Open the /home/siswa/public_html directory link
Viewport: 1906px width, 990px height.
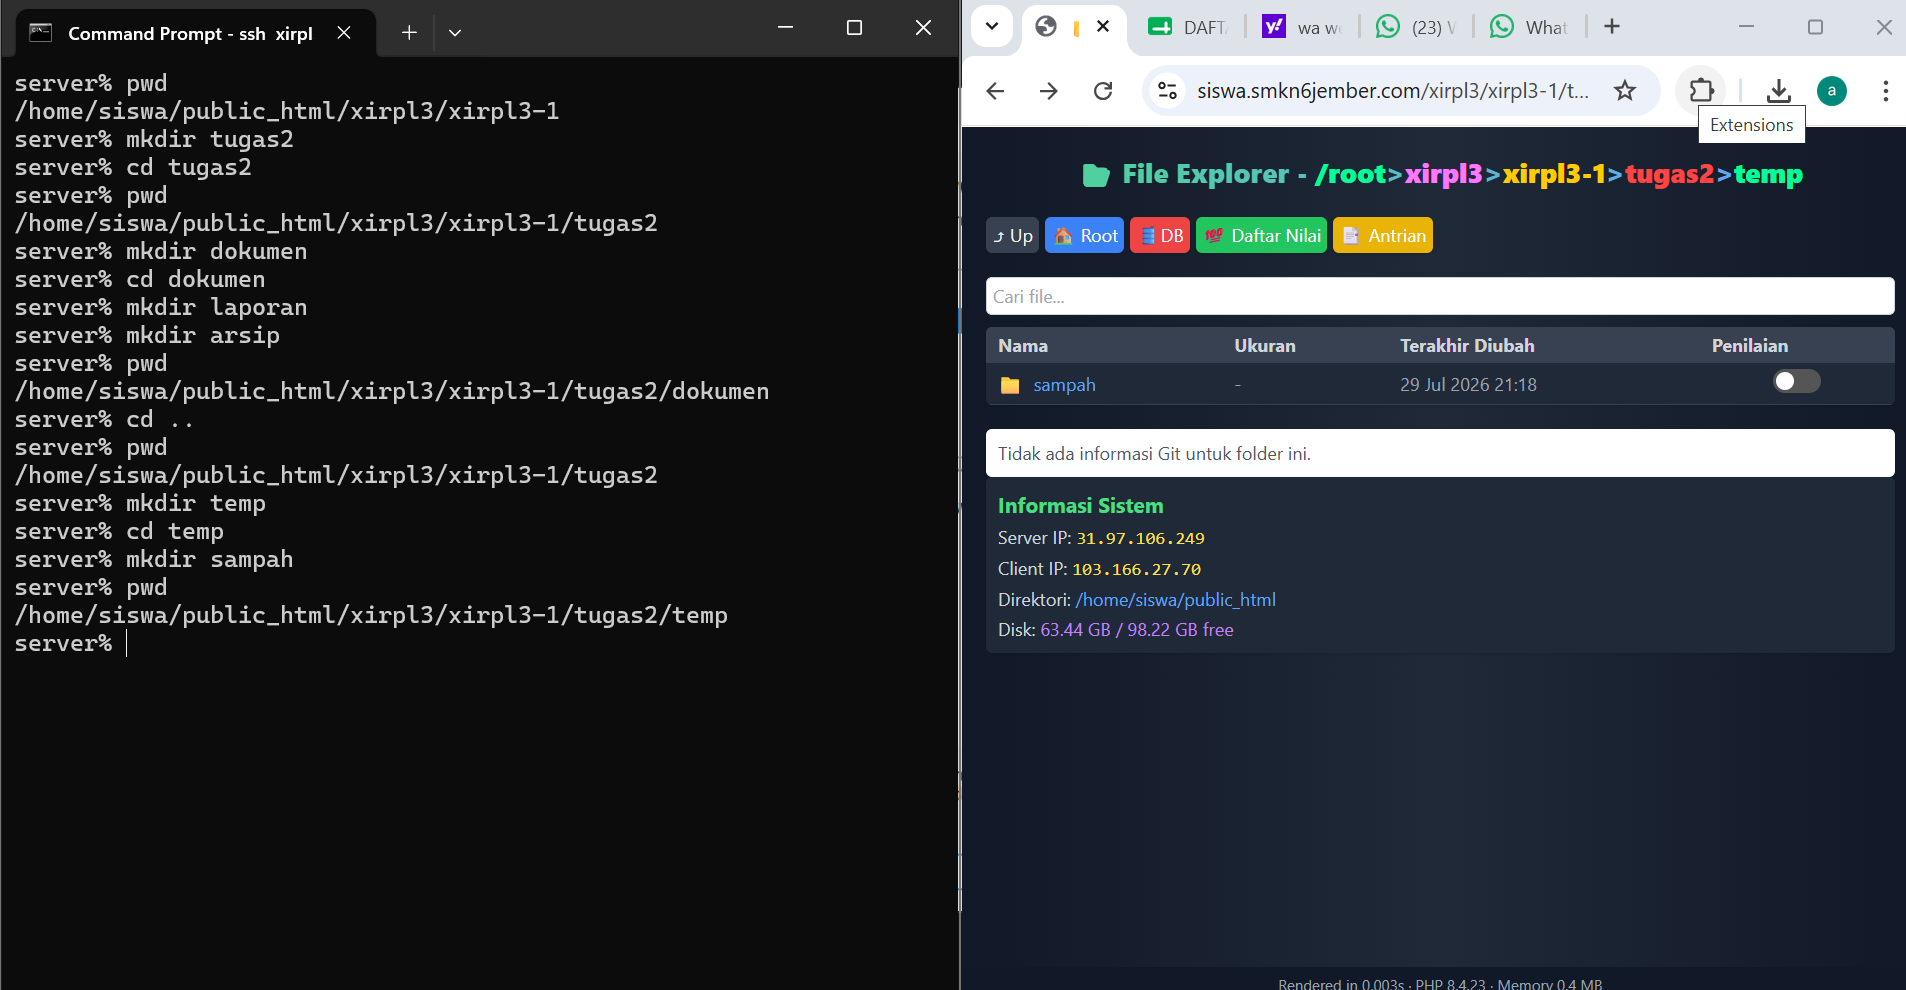click(1176, 600)
